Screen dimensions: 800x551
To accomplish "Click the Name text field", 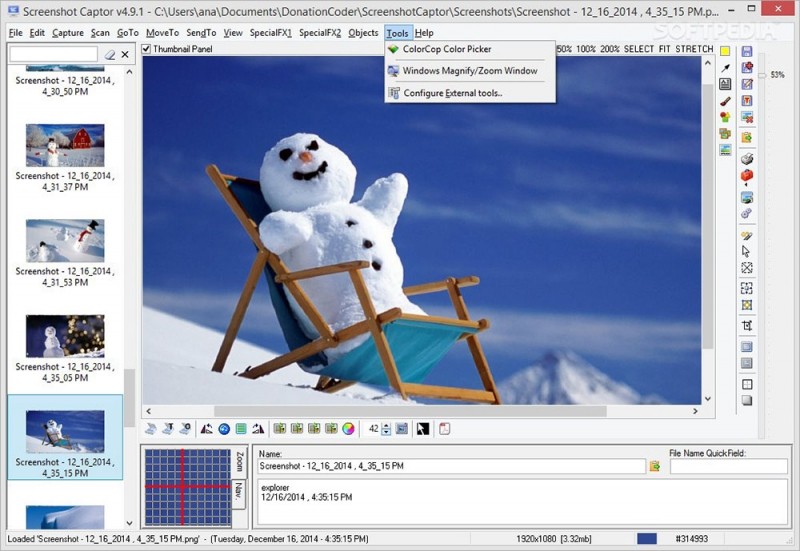I will (452, 466).
